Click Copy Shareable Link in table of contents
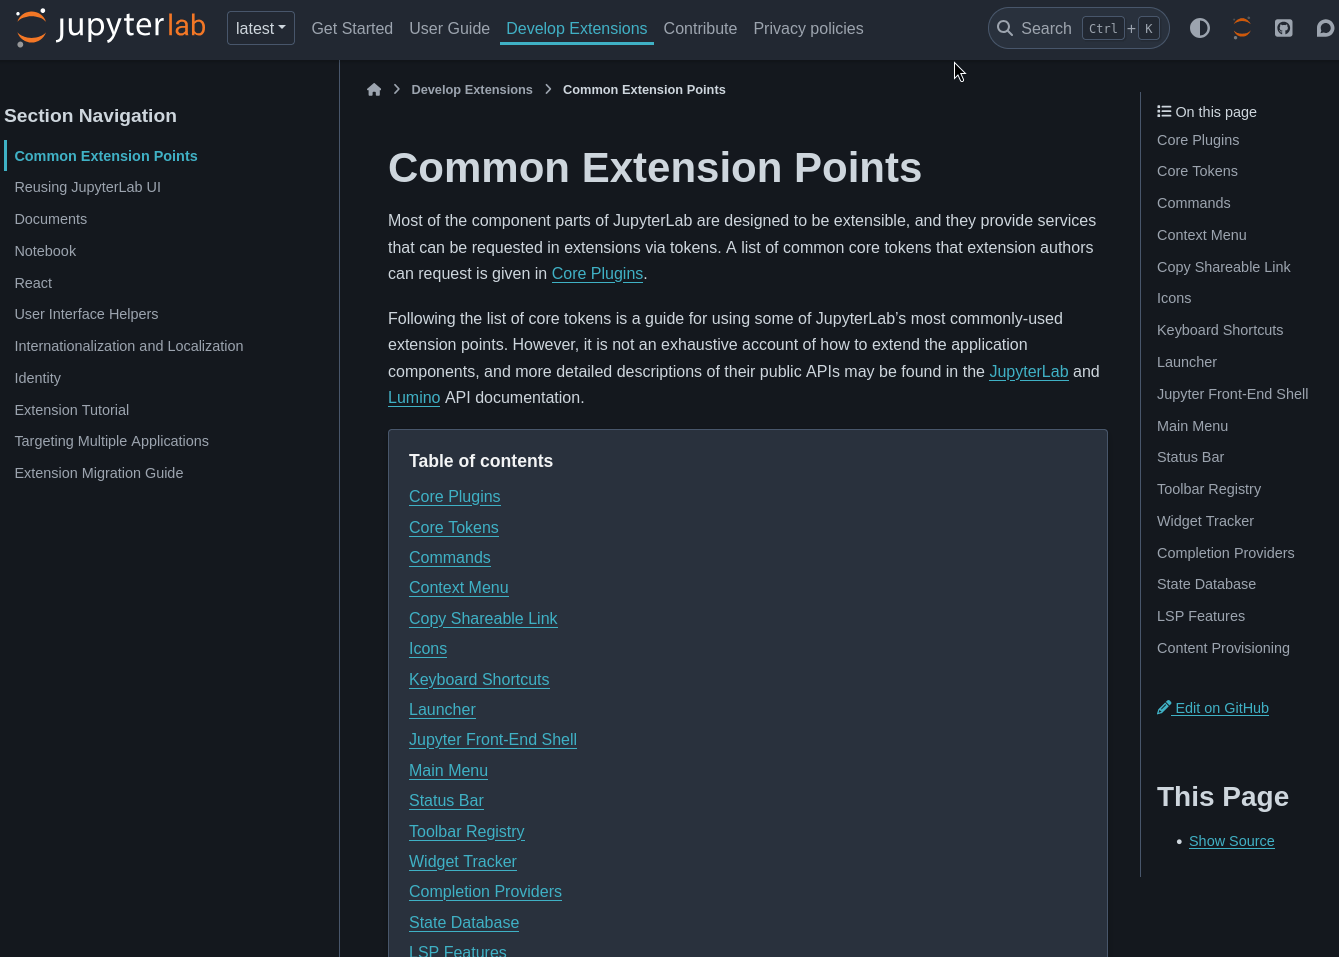Screen dimensions: 1339x957 tap(483, 618)
